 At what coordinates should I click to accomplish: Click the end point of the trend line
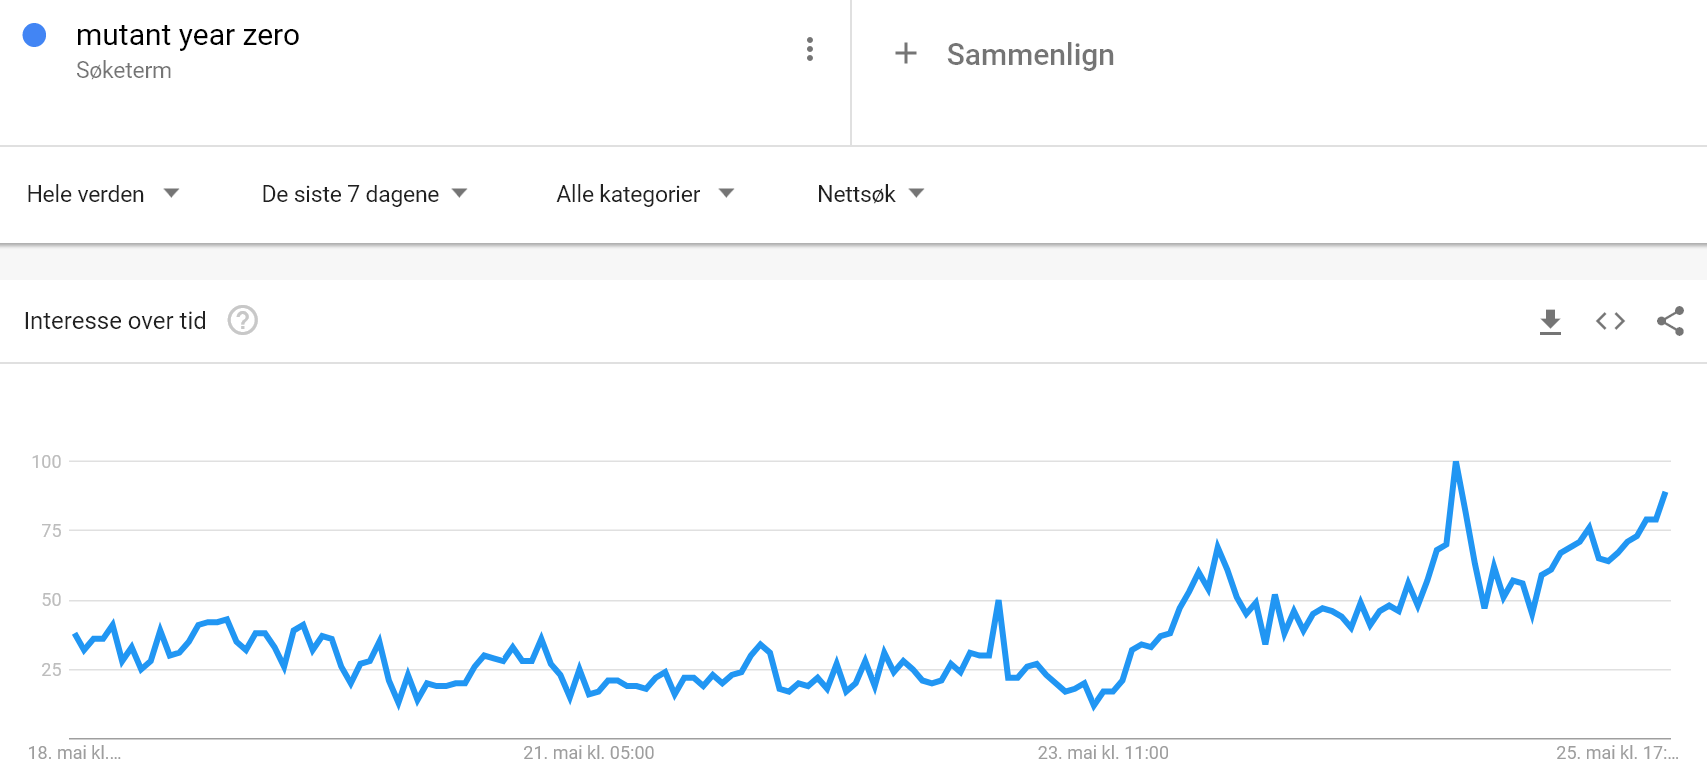tap(1665, 493)
